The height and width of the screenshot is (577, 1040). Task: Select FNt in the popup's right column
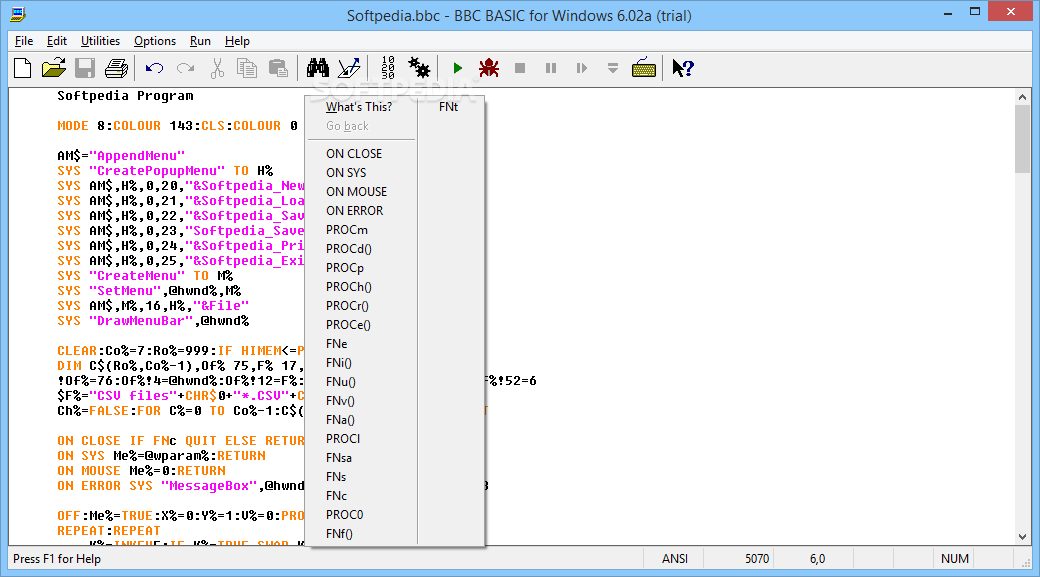448,107
